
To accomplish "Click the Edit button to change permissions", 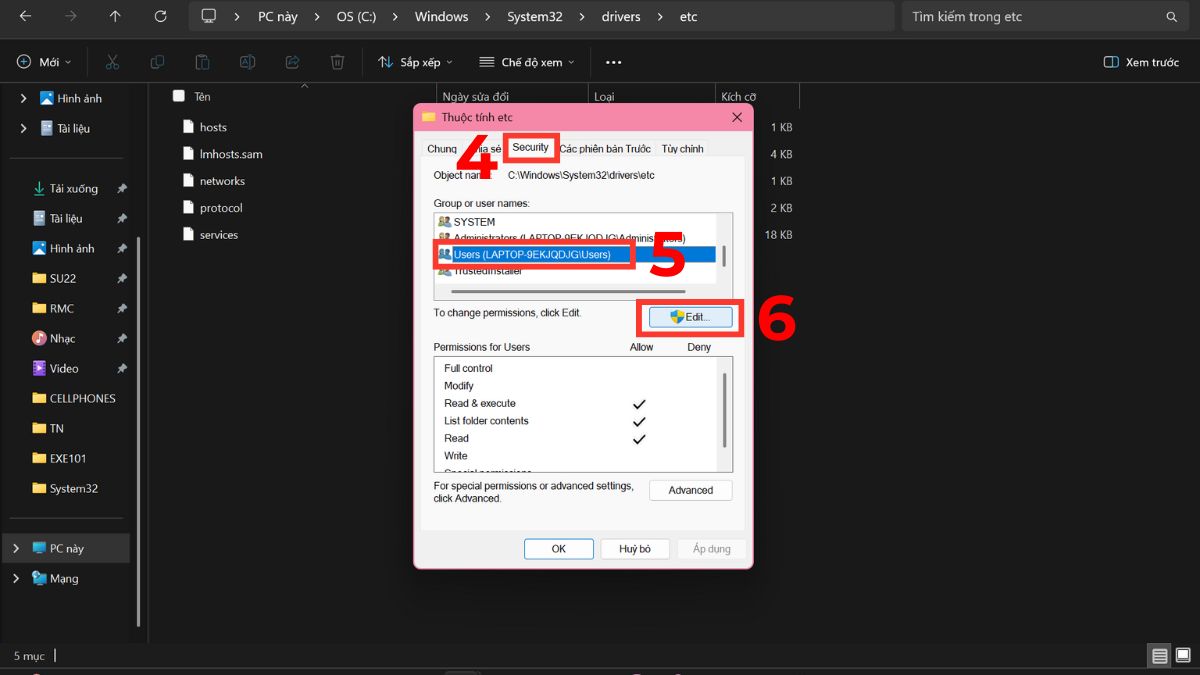I will (x=691, y=317).
